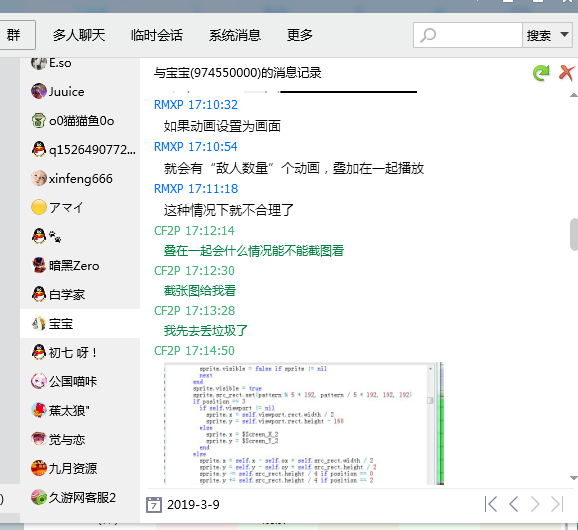Select contact 公国喵咔
Image resolution: width=578 pixels, height=530 pixels.
pyautogui.click(x=80, y=381)
